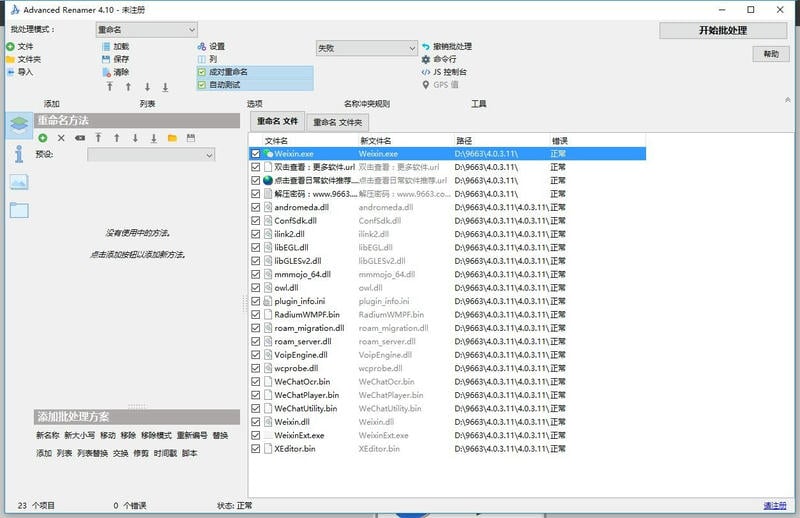Open the blue info sidebar icon
Screen dimensions: 800x518
pos(19,153)
